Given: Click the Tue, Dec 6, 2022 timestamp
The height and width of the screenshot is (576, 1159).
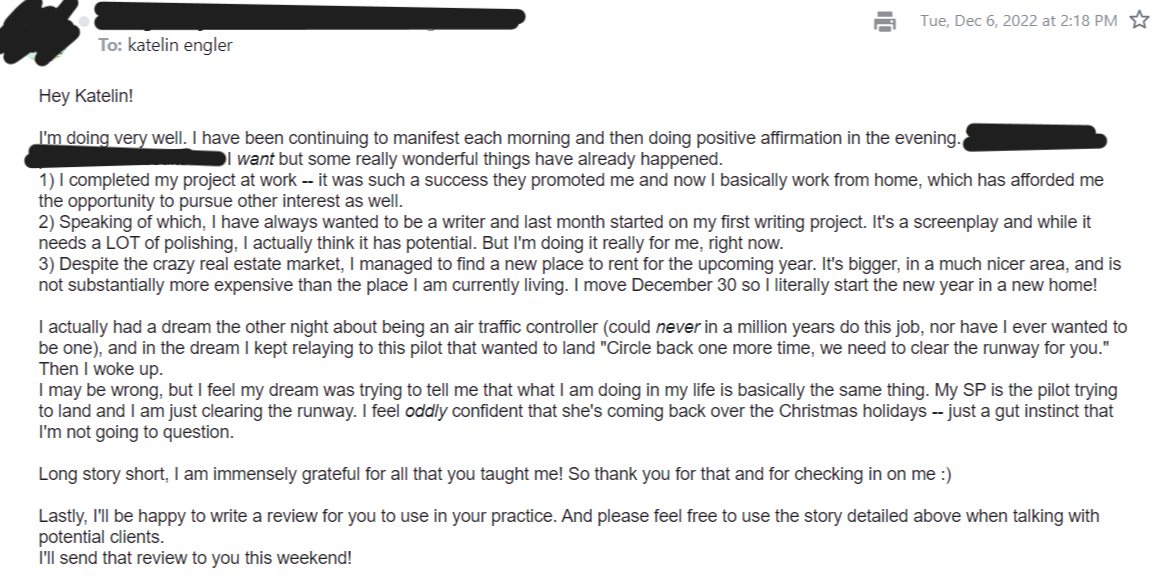Looking at the screenshot, I should click(1019, 21).
